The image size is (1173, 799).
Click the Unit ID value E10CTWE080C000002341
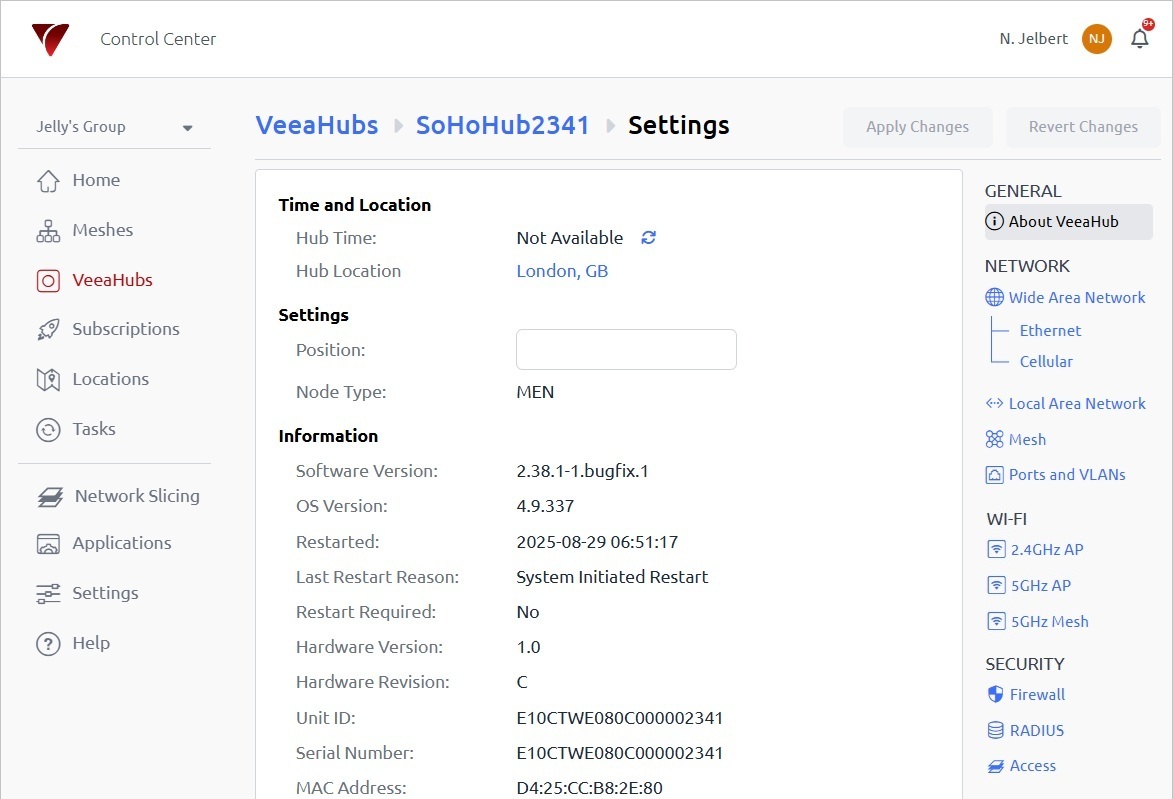click(619, 718)
